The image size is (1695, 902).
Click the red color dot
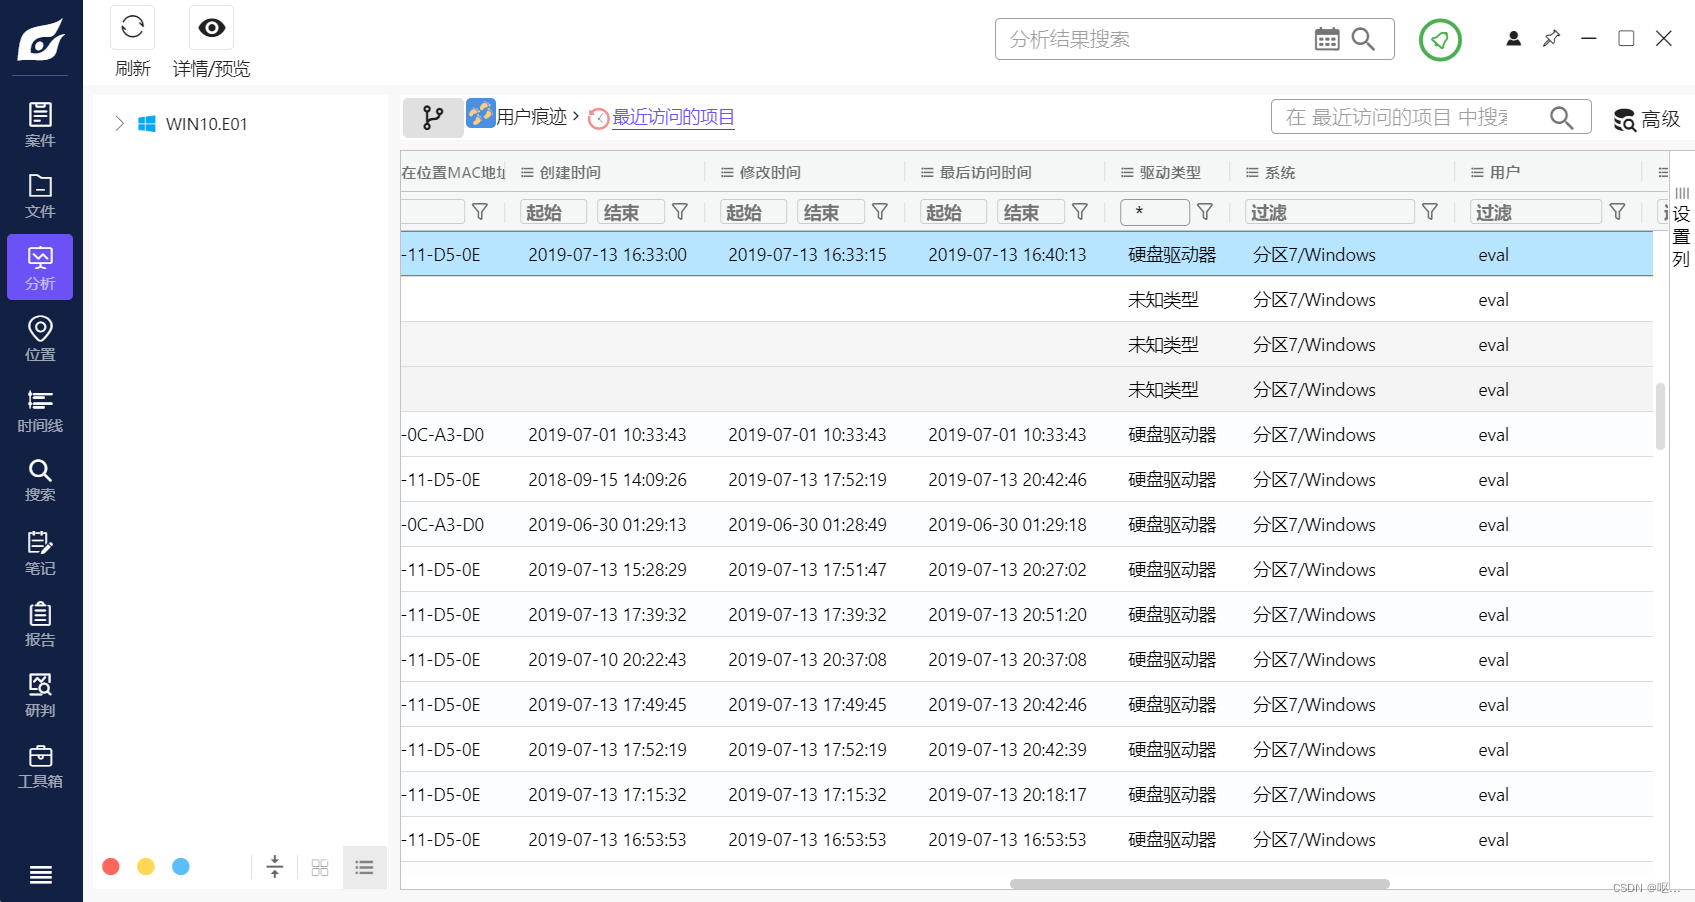click(x=111, y=866)
